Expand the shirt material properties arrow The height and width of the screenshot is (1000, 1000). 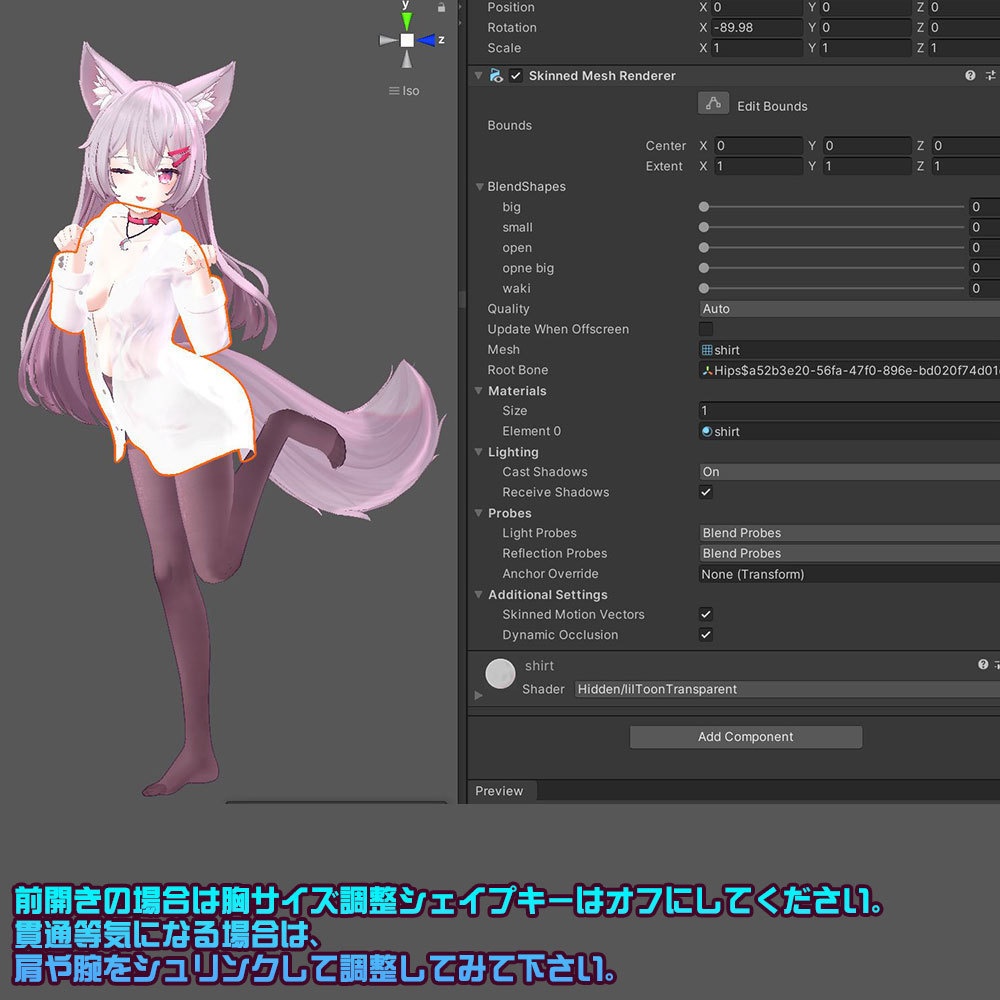tap(478, 695)
